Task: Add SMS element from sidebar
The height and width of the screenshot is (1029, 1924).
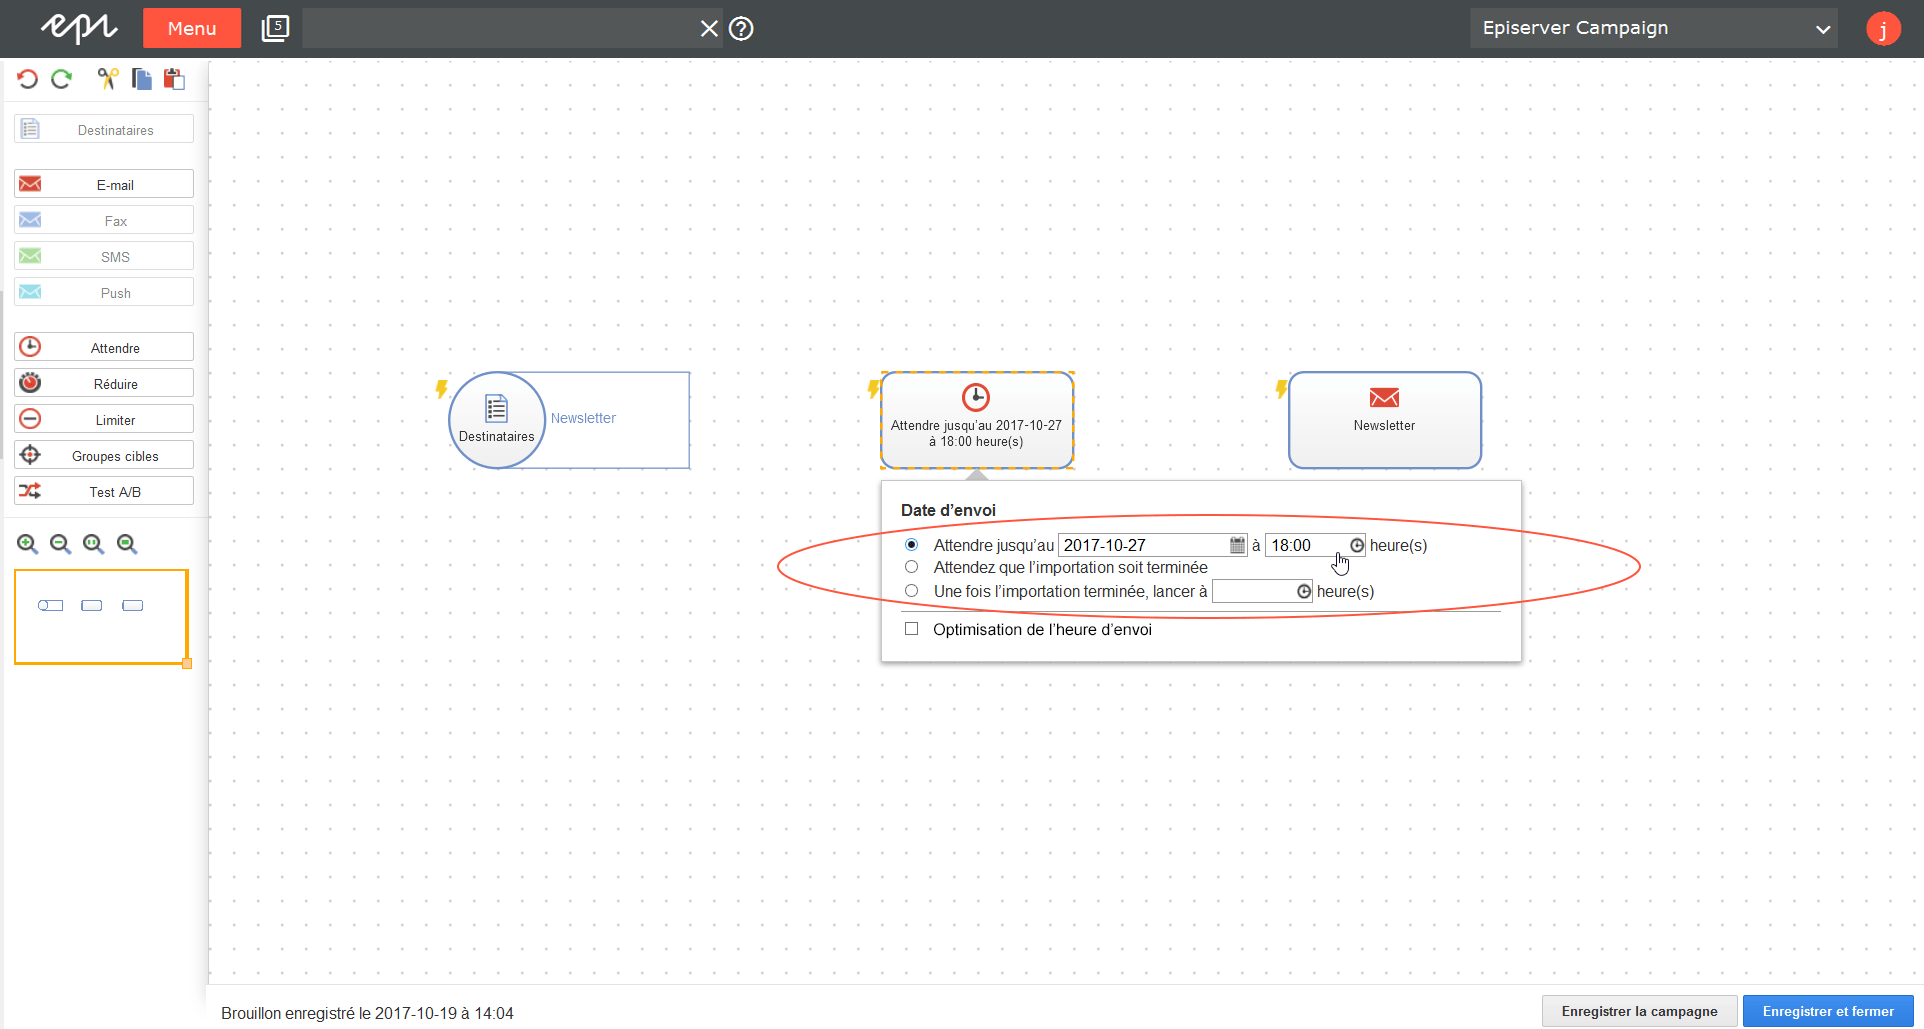Action: [x=104, y=256]
